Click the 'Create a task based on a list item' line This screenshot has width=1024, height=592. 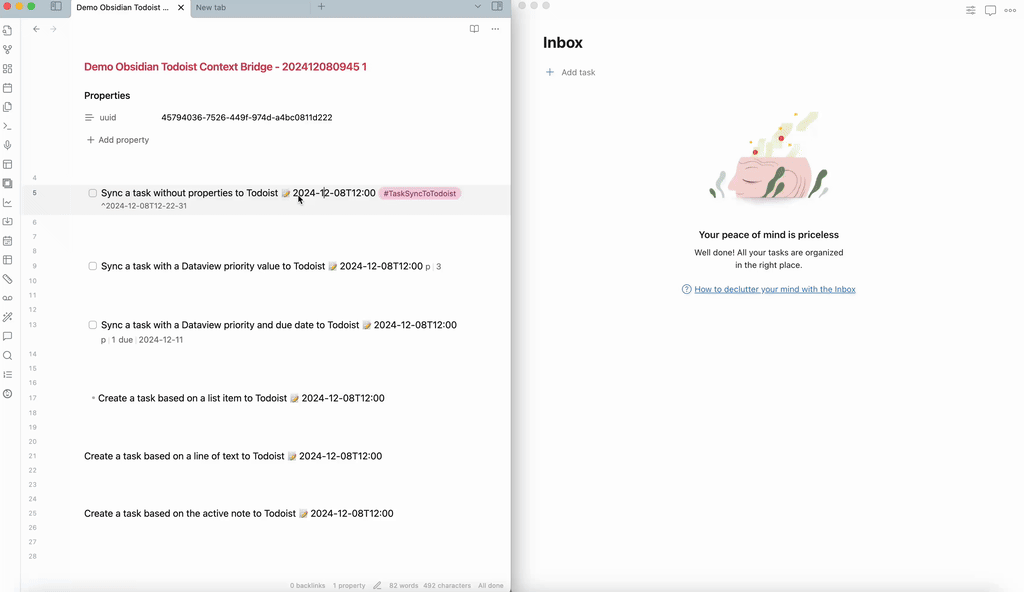(x=241, y=399)
